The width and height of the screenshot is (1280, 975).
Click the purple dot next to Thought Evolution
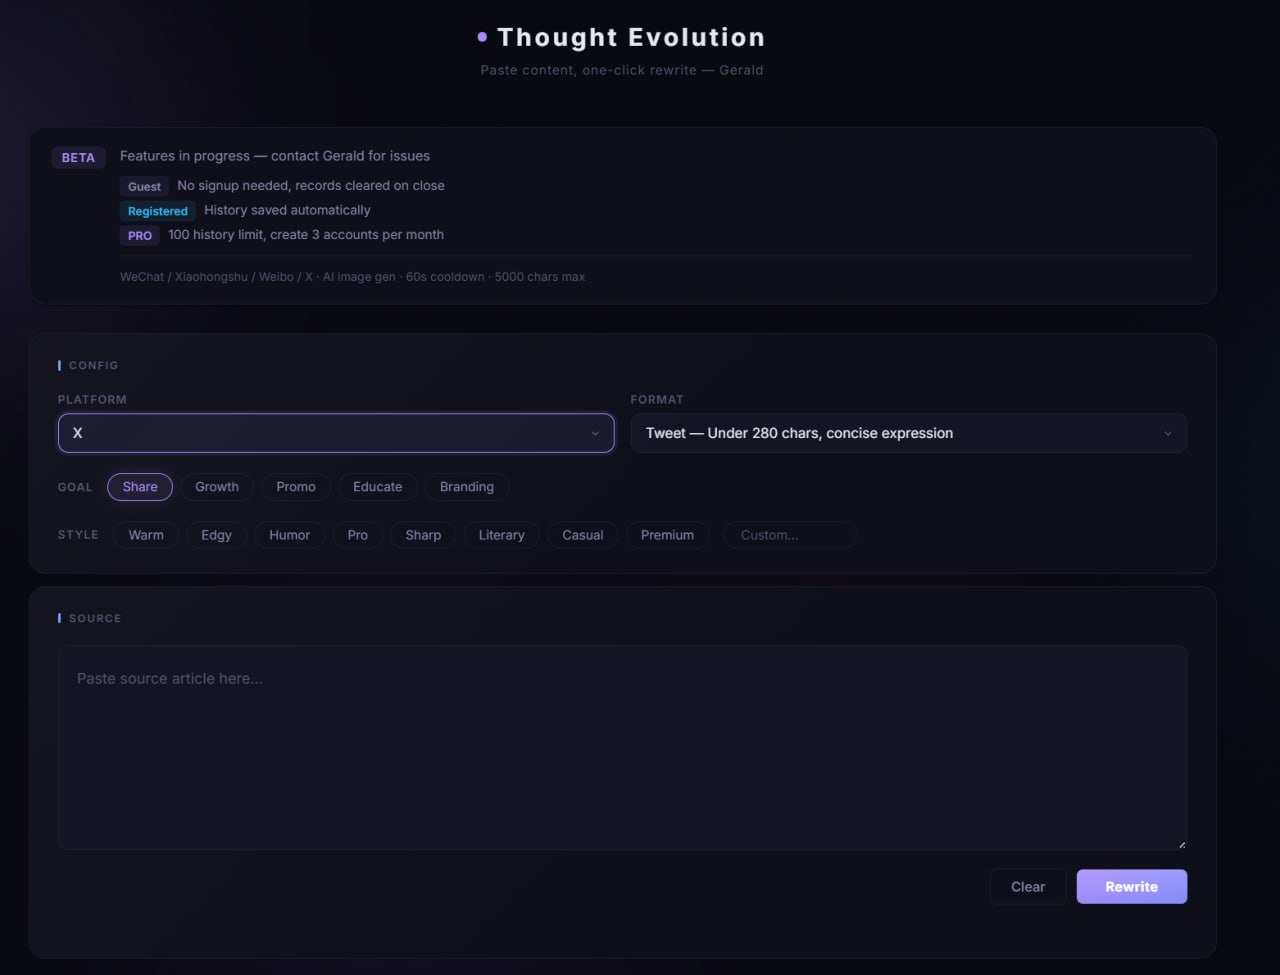(483, 36)
